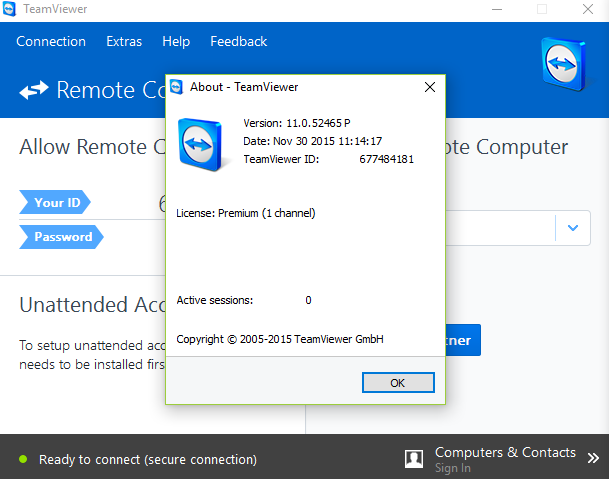Click the Computers & Contacts person icon
The image size is (609, 479).
click(x=414, y=459)
